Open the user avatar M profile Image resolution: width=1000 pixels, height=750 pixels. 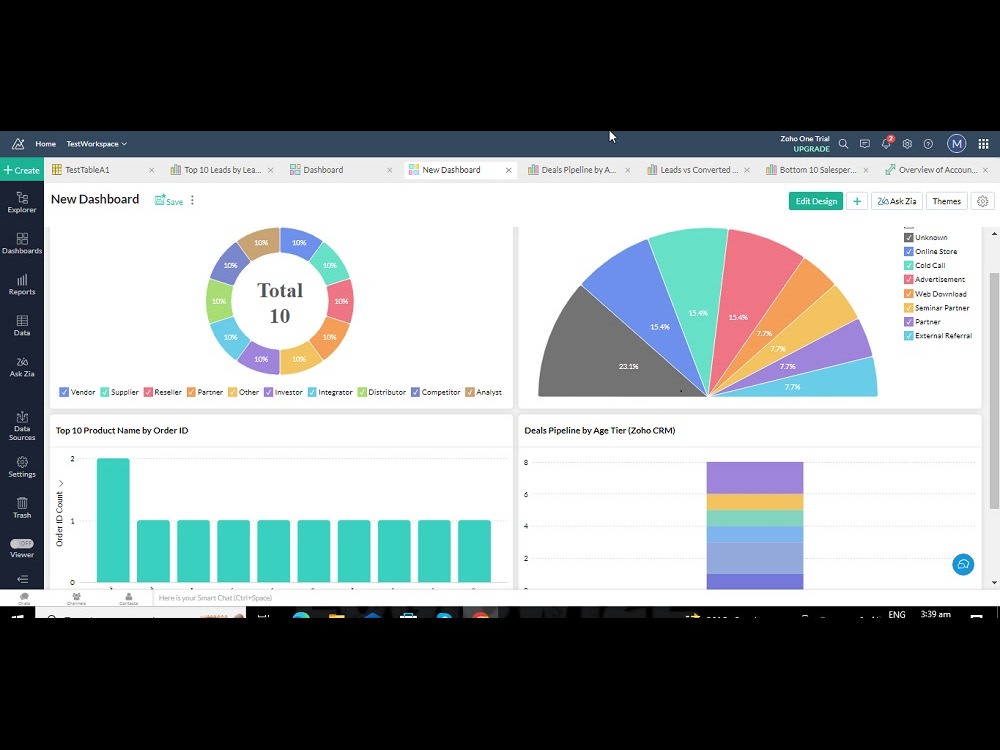(956, 144)
